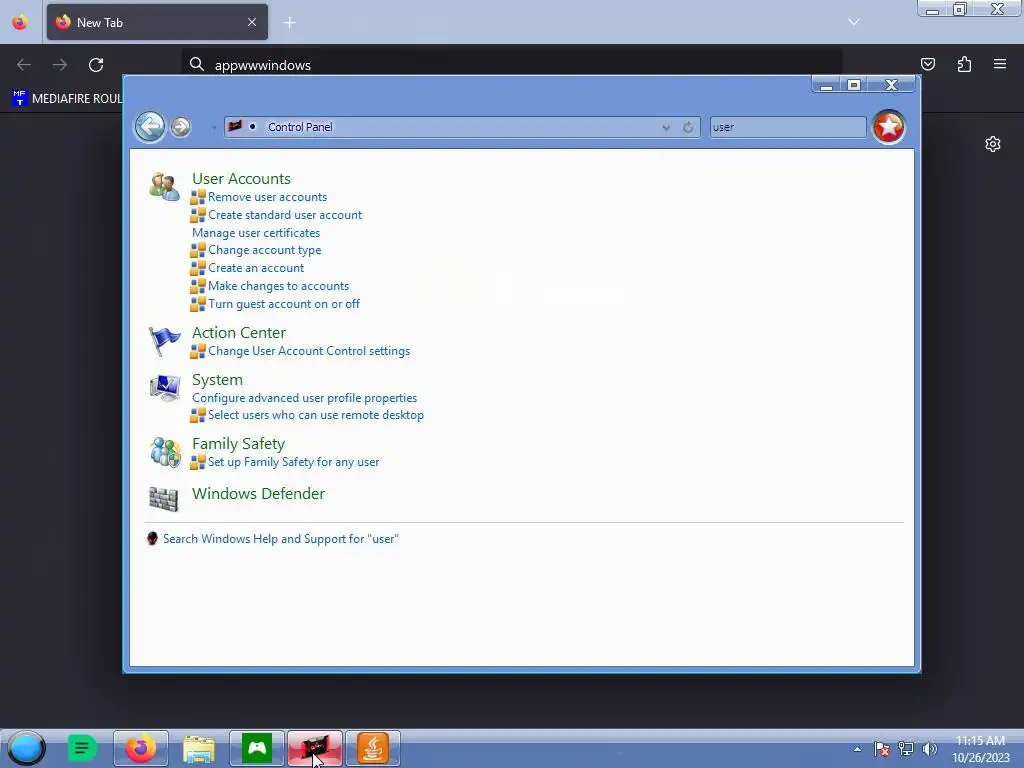The width and height of the screenshot is (1024, 768).
Task: Search Windows Help and Support for "user"
Action: coord(280,539)
